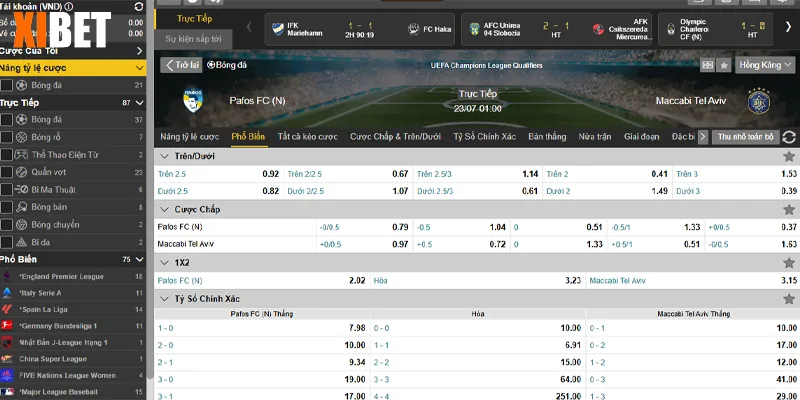Click the refresh odds icon
The width and height of the screenshot is (800, 400).
coord(789,136)
